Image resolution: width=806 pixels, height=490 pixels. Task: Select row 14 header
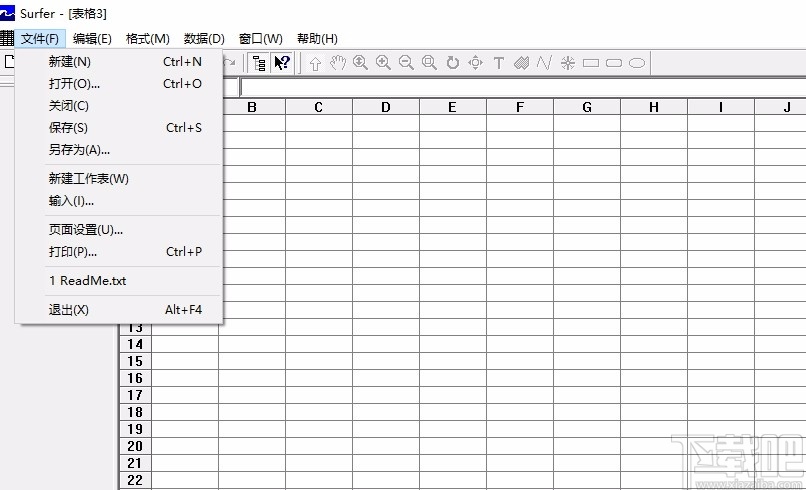coord(135,344)
